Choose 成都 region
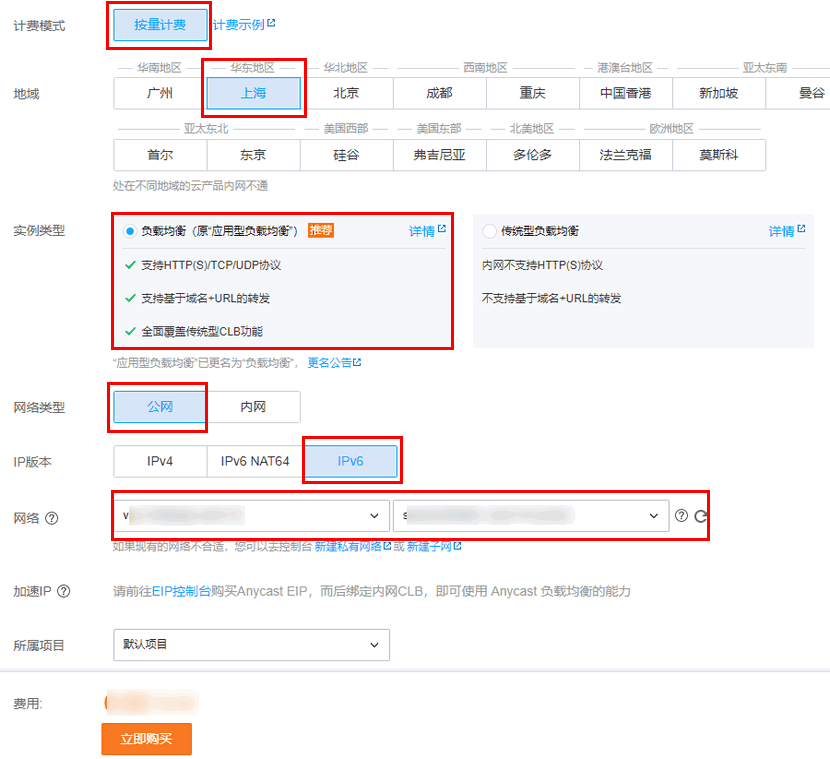Screen dimensions: 830x759 tap(440, 93)
